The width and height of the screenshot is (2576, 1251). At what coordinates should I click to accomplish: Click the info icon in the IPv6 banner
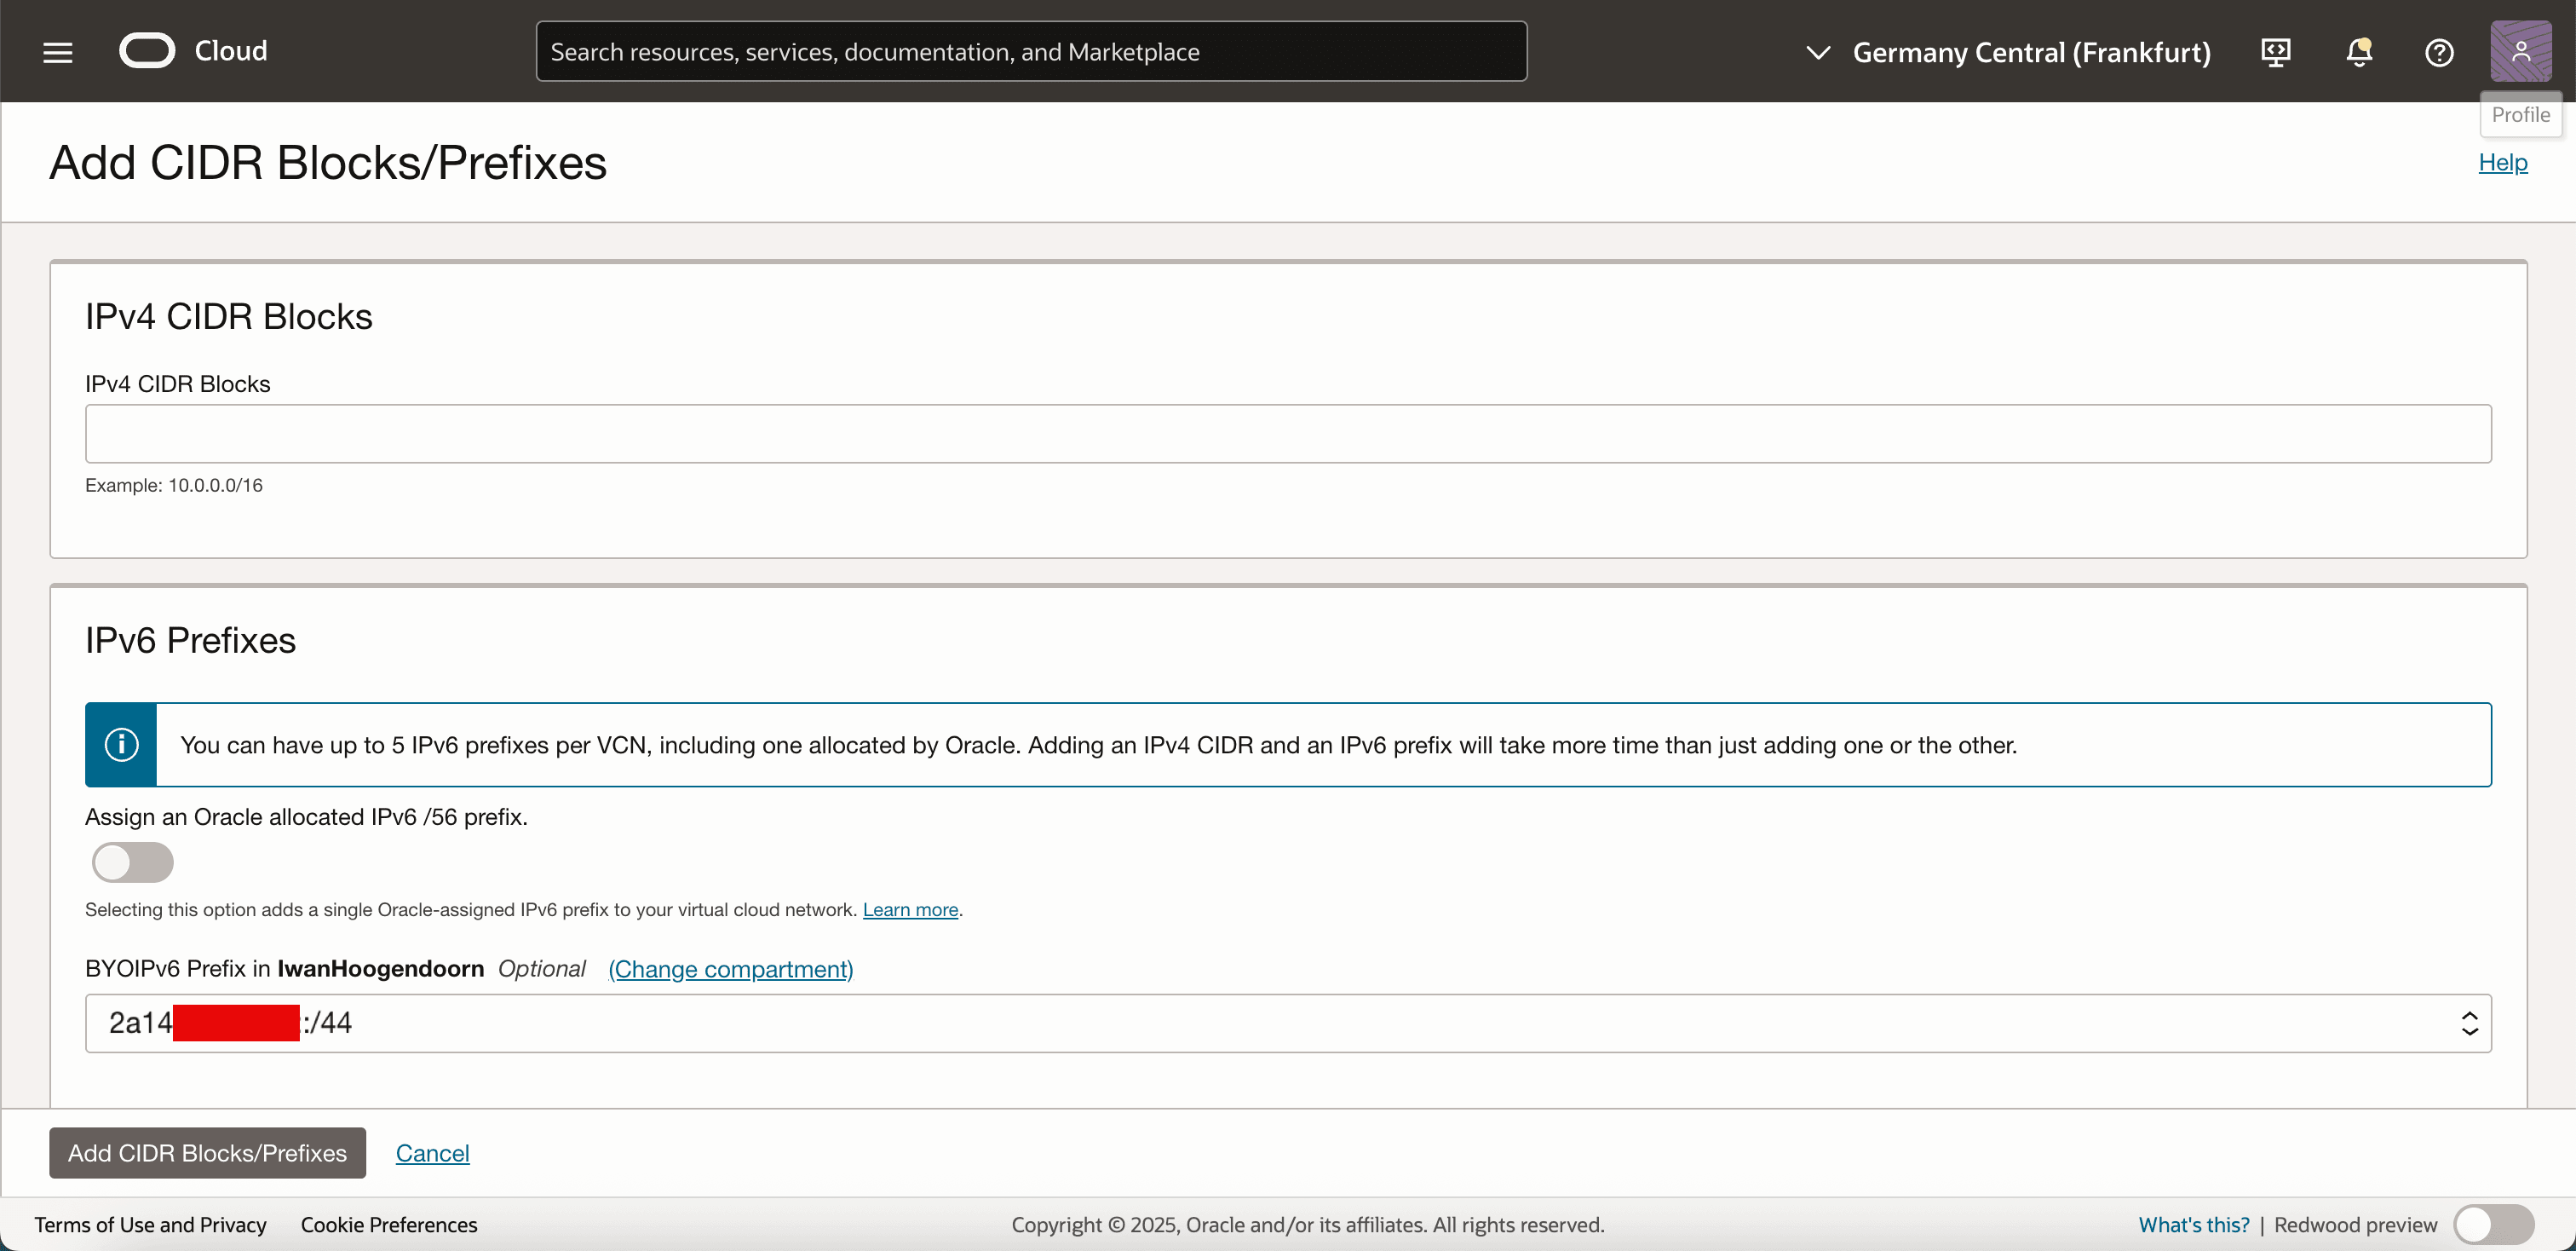(122, 745)
